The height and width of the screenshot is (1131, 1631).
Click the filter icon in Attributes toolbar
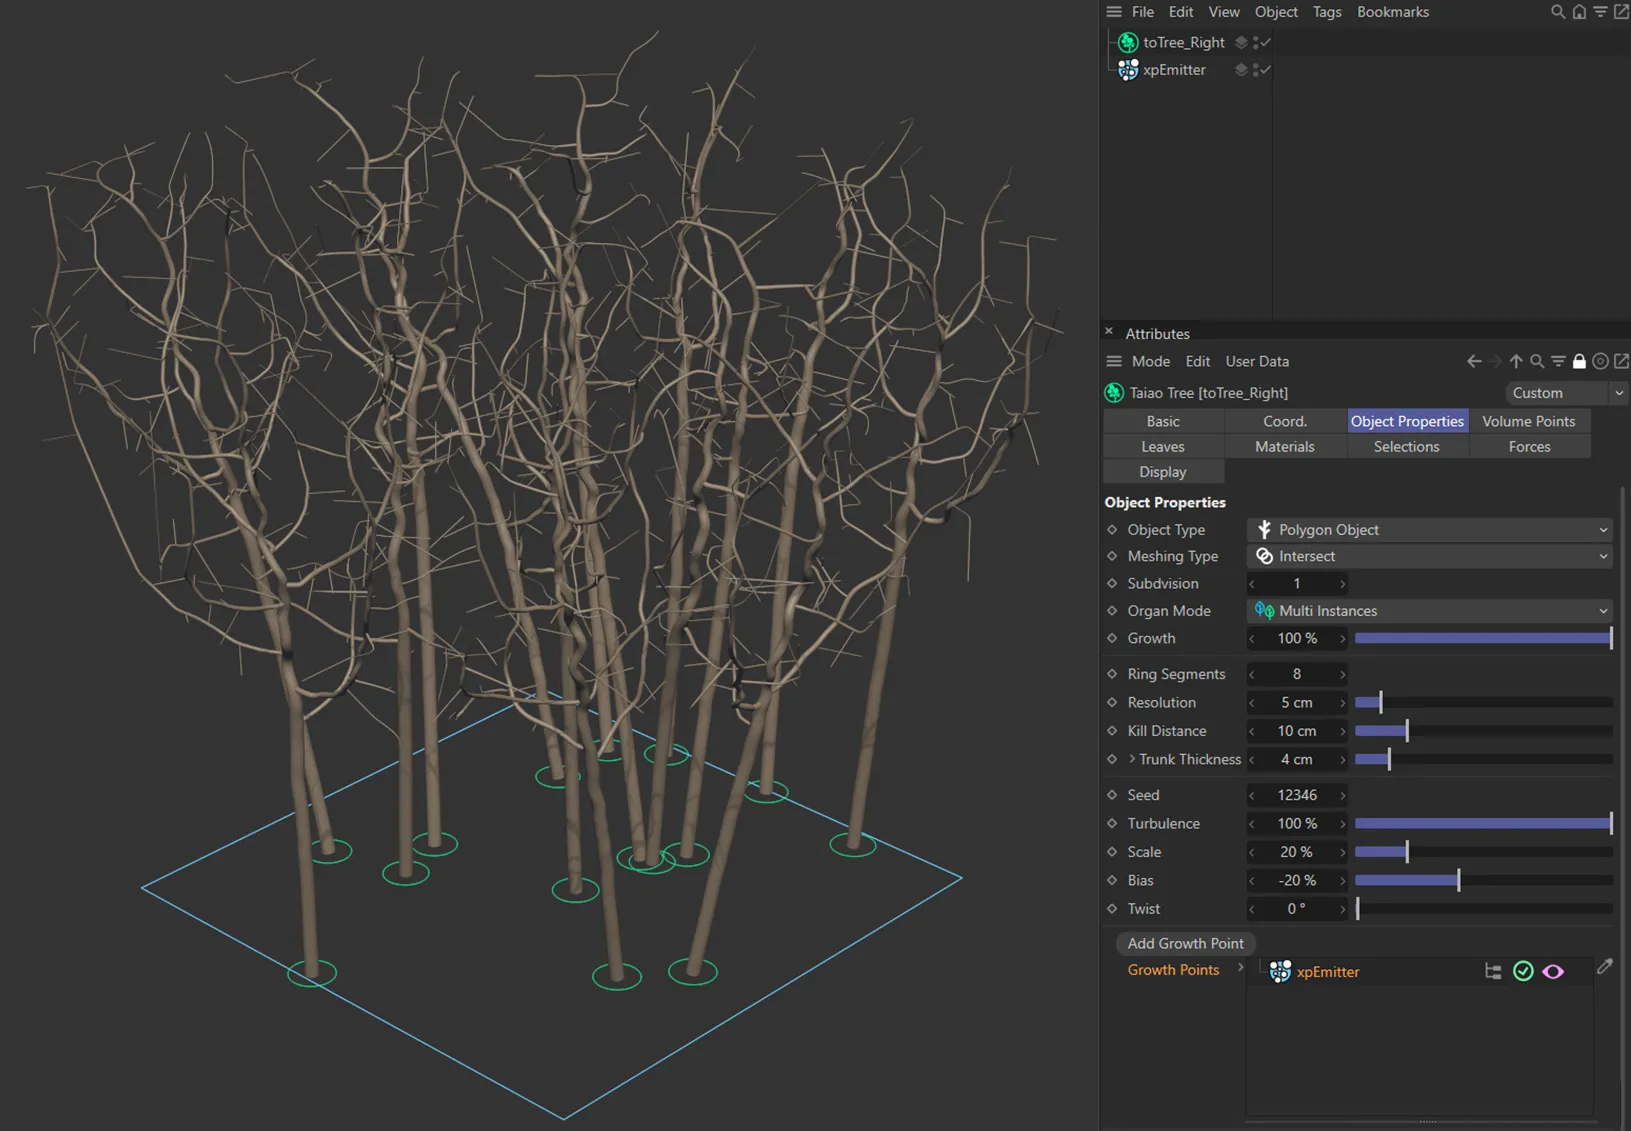[x=1559, y=361]
